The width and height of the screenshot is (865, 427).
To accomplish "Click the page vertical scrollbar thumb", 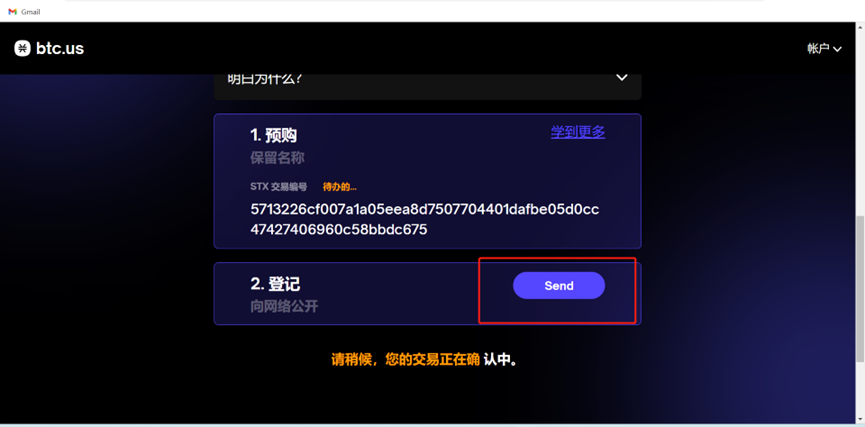I will coord(859,289).
